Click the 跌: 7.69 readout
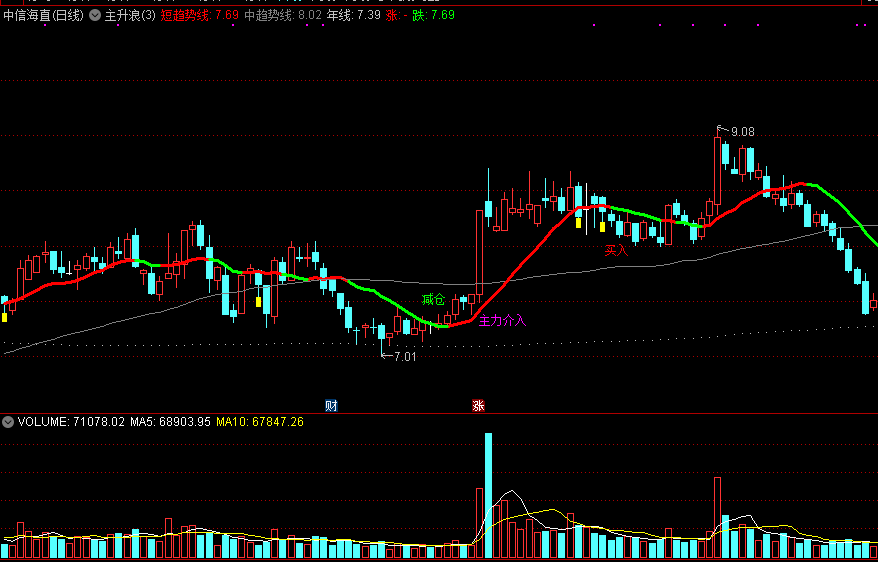Screen dimensions: 878x562 (433, 16)
